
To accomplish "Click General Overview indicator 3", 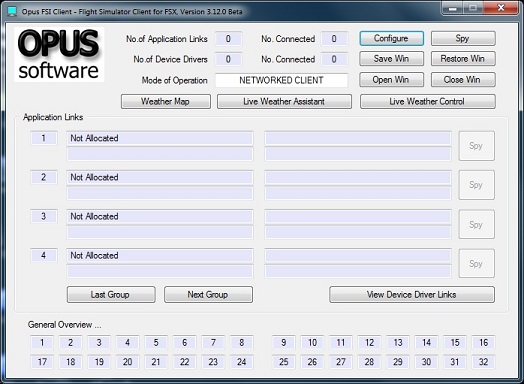I will (x=99, y=343).
